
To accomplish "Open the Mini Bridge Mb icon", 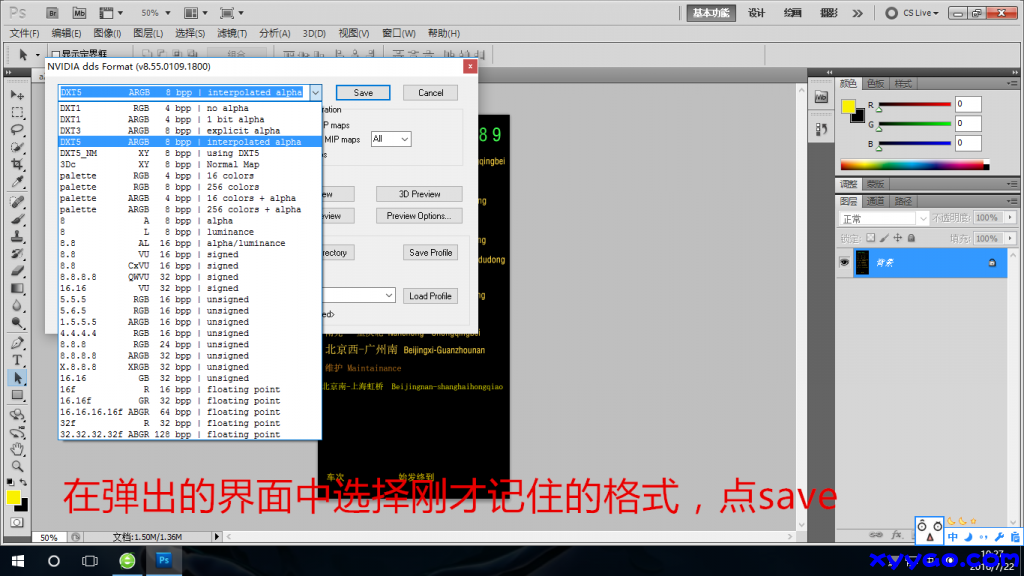I will (x=79, y=13).
